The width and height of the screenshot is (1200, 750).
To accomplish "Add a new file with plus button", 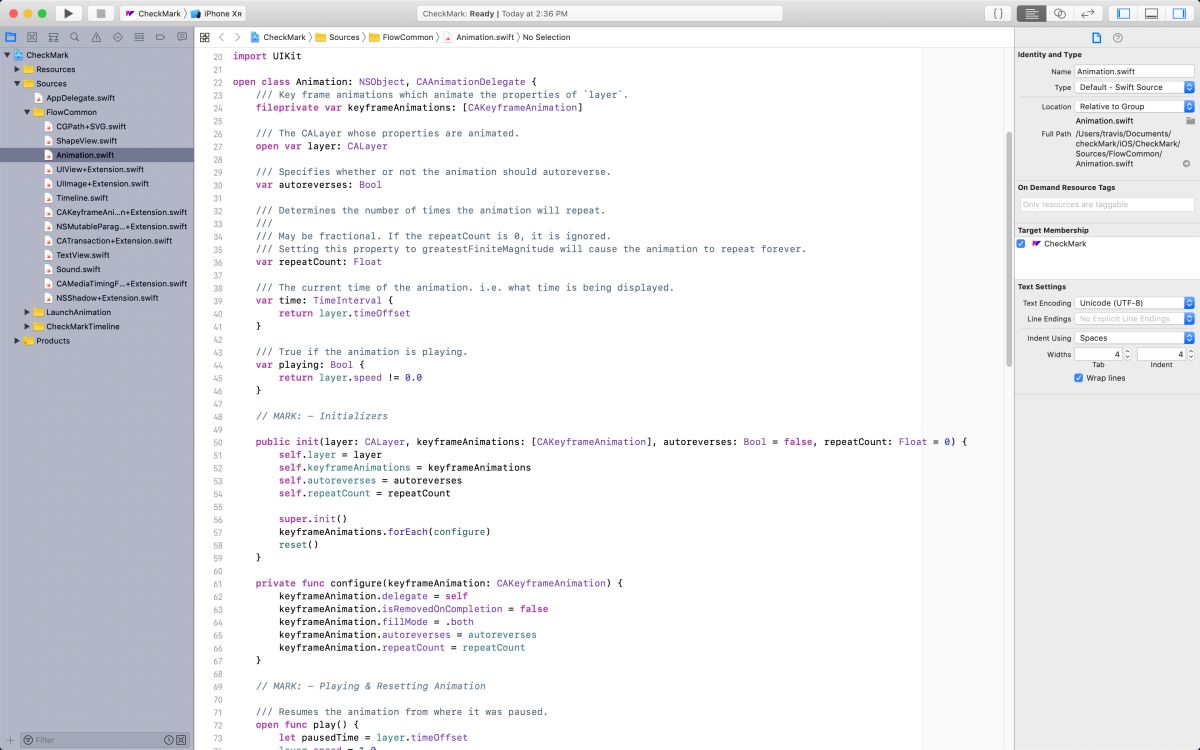I will coord(9,740).
